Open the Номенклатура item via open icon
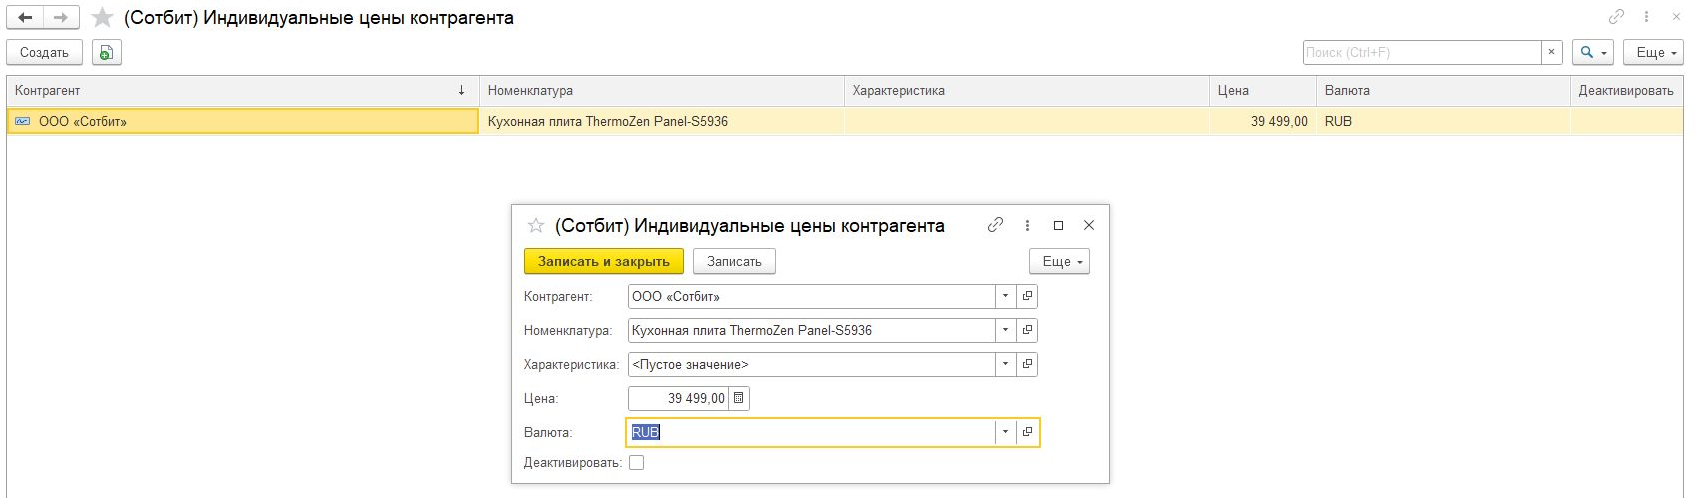This screenshot has height=498, width=1695. [1027, 330]
